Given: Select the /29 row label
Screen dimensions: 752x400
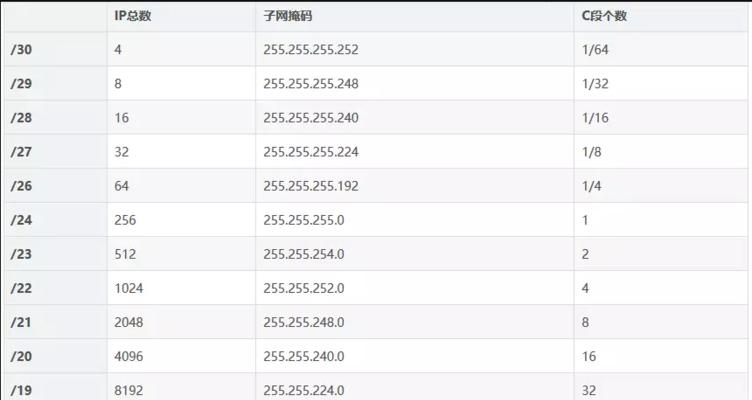Looking at the screenshot, I should pyautogui.click(x=21, y=83).
